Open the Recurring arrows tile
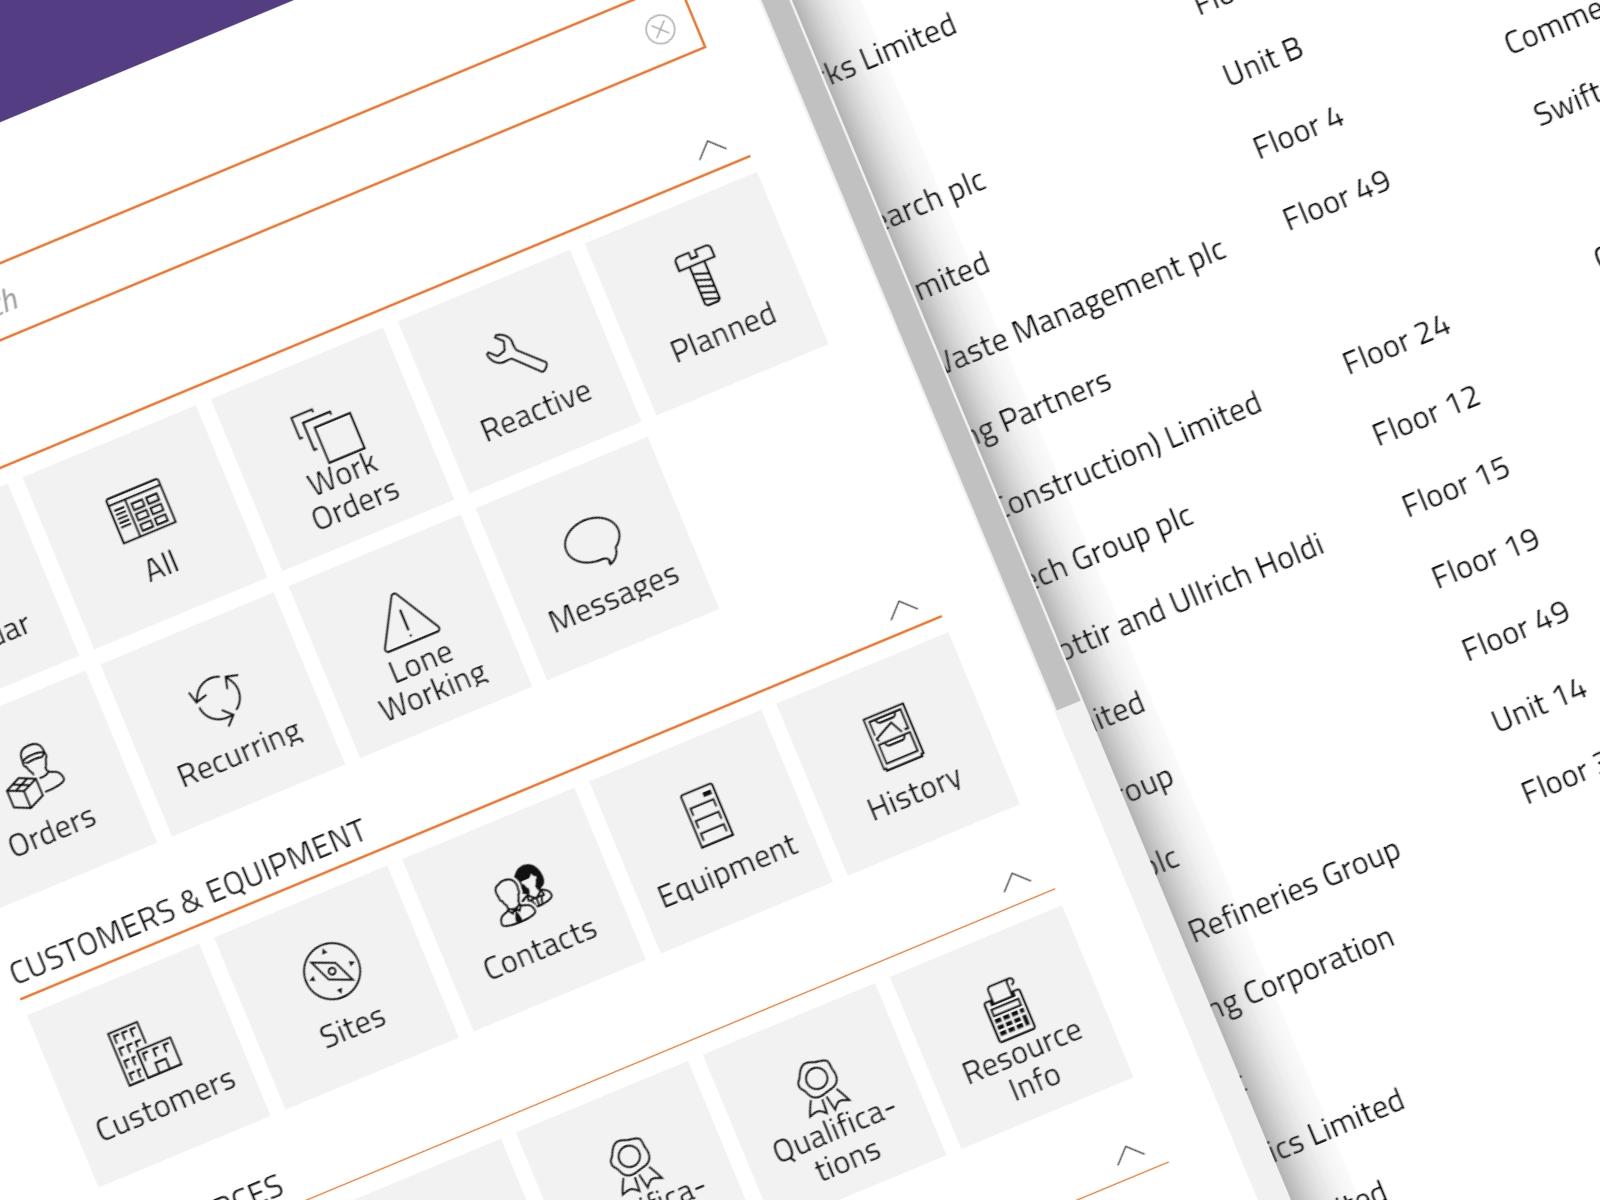 pyautogui.click(x=223, y=714)
